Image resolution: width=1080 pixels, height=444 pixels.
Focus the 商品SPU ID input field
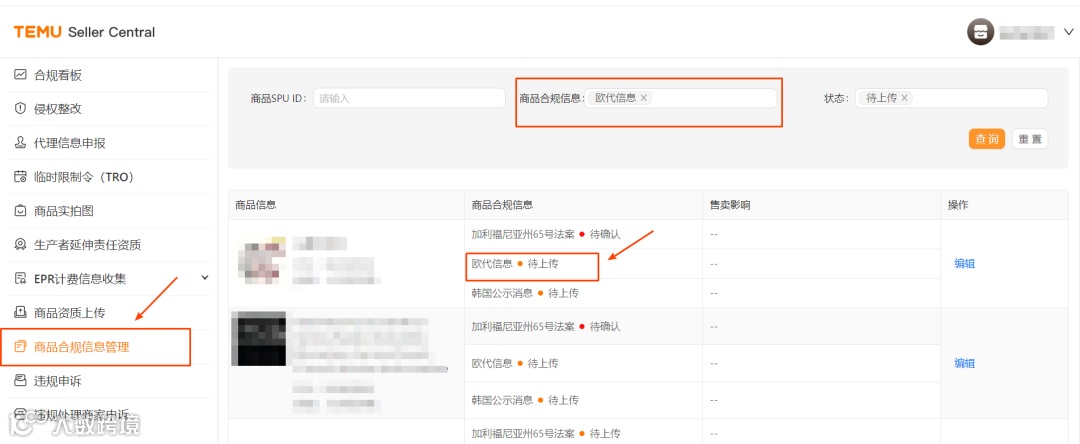tap(409, 98)
